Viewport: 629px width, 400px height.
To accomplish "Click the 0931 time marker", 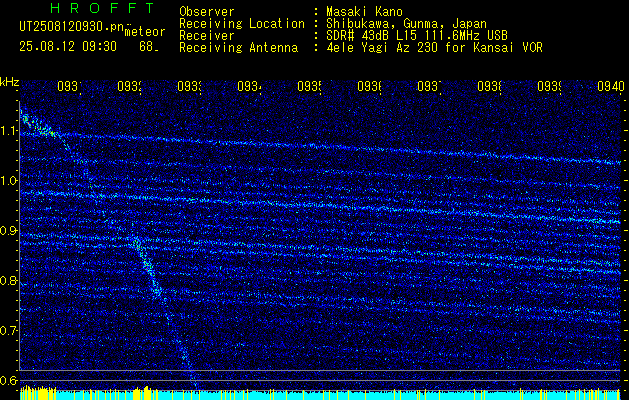I will (69, 86).
